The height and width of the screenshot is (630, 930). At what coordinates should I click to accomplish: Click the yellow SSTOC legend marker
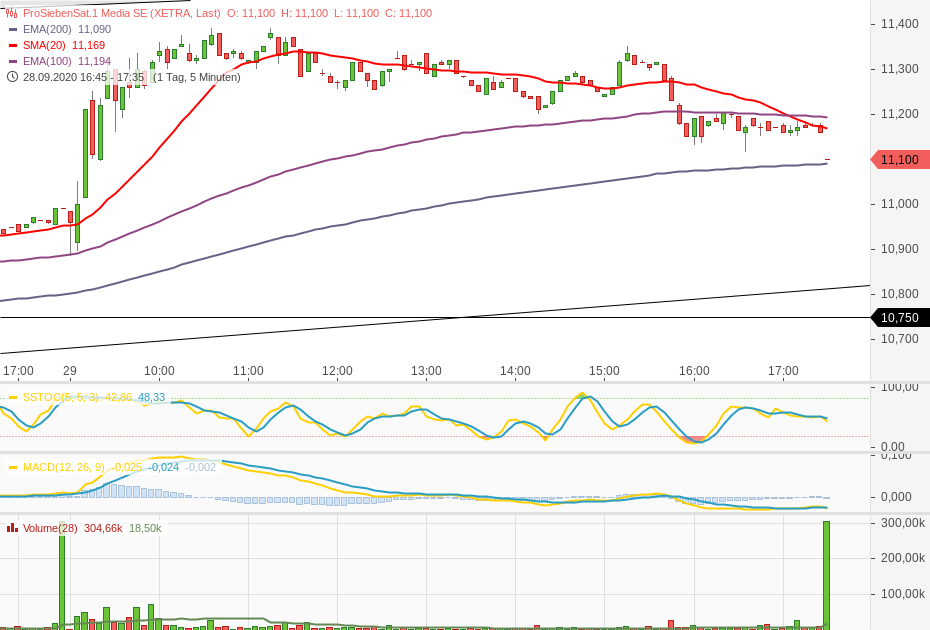(12, 397)
